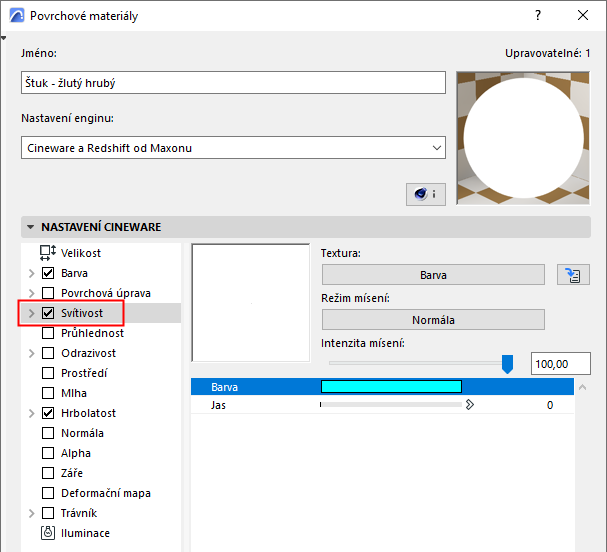Click the Intenzita mísení value field
The width and height of the screenshot is (607, 552).
coord(561,363)
